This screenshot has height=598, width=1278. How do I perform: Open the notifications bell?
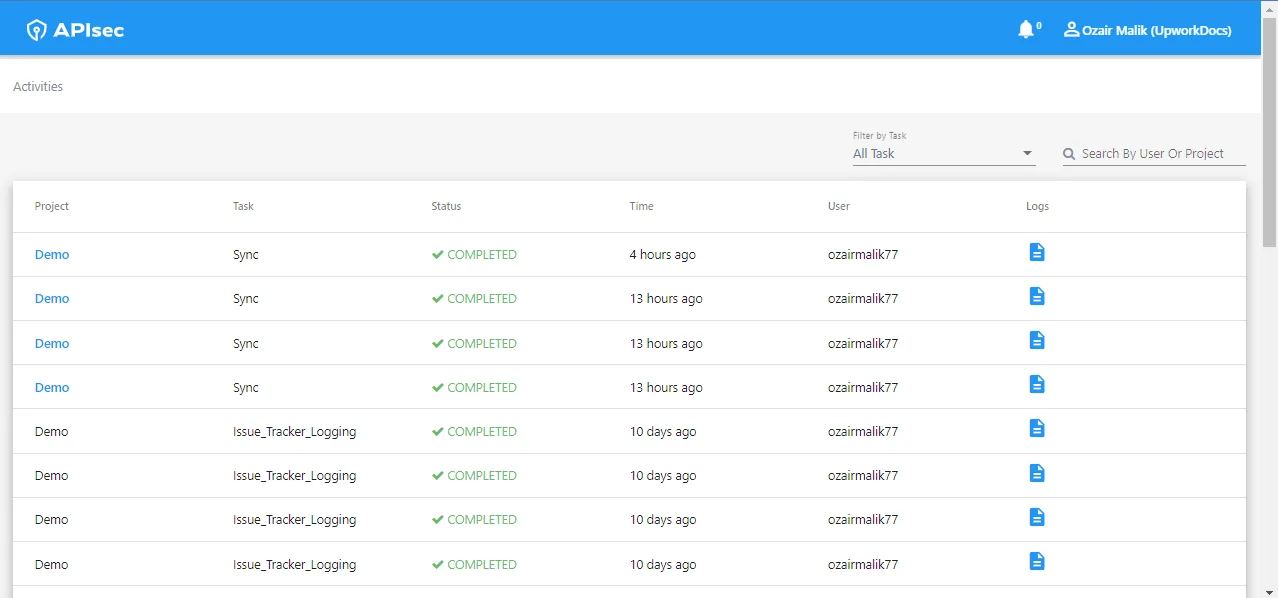click(x=1026, y=30)
